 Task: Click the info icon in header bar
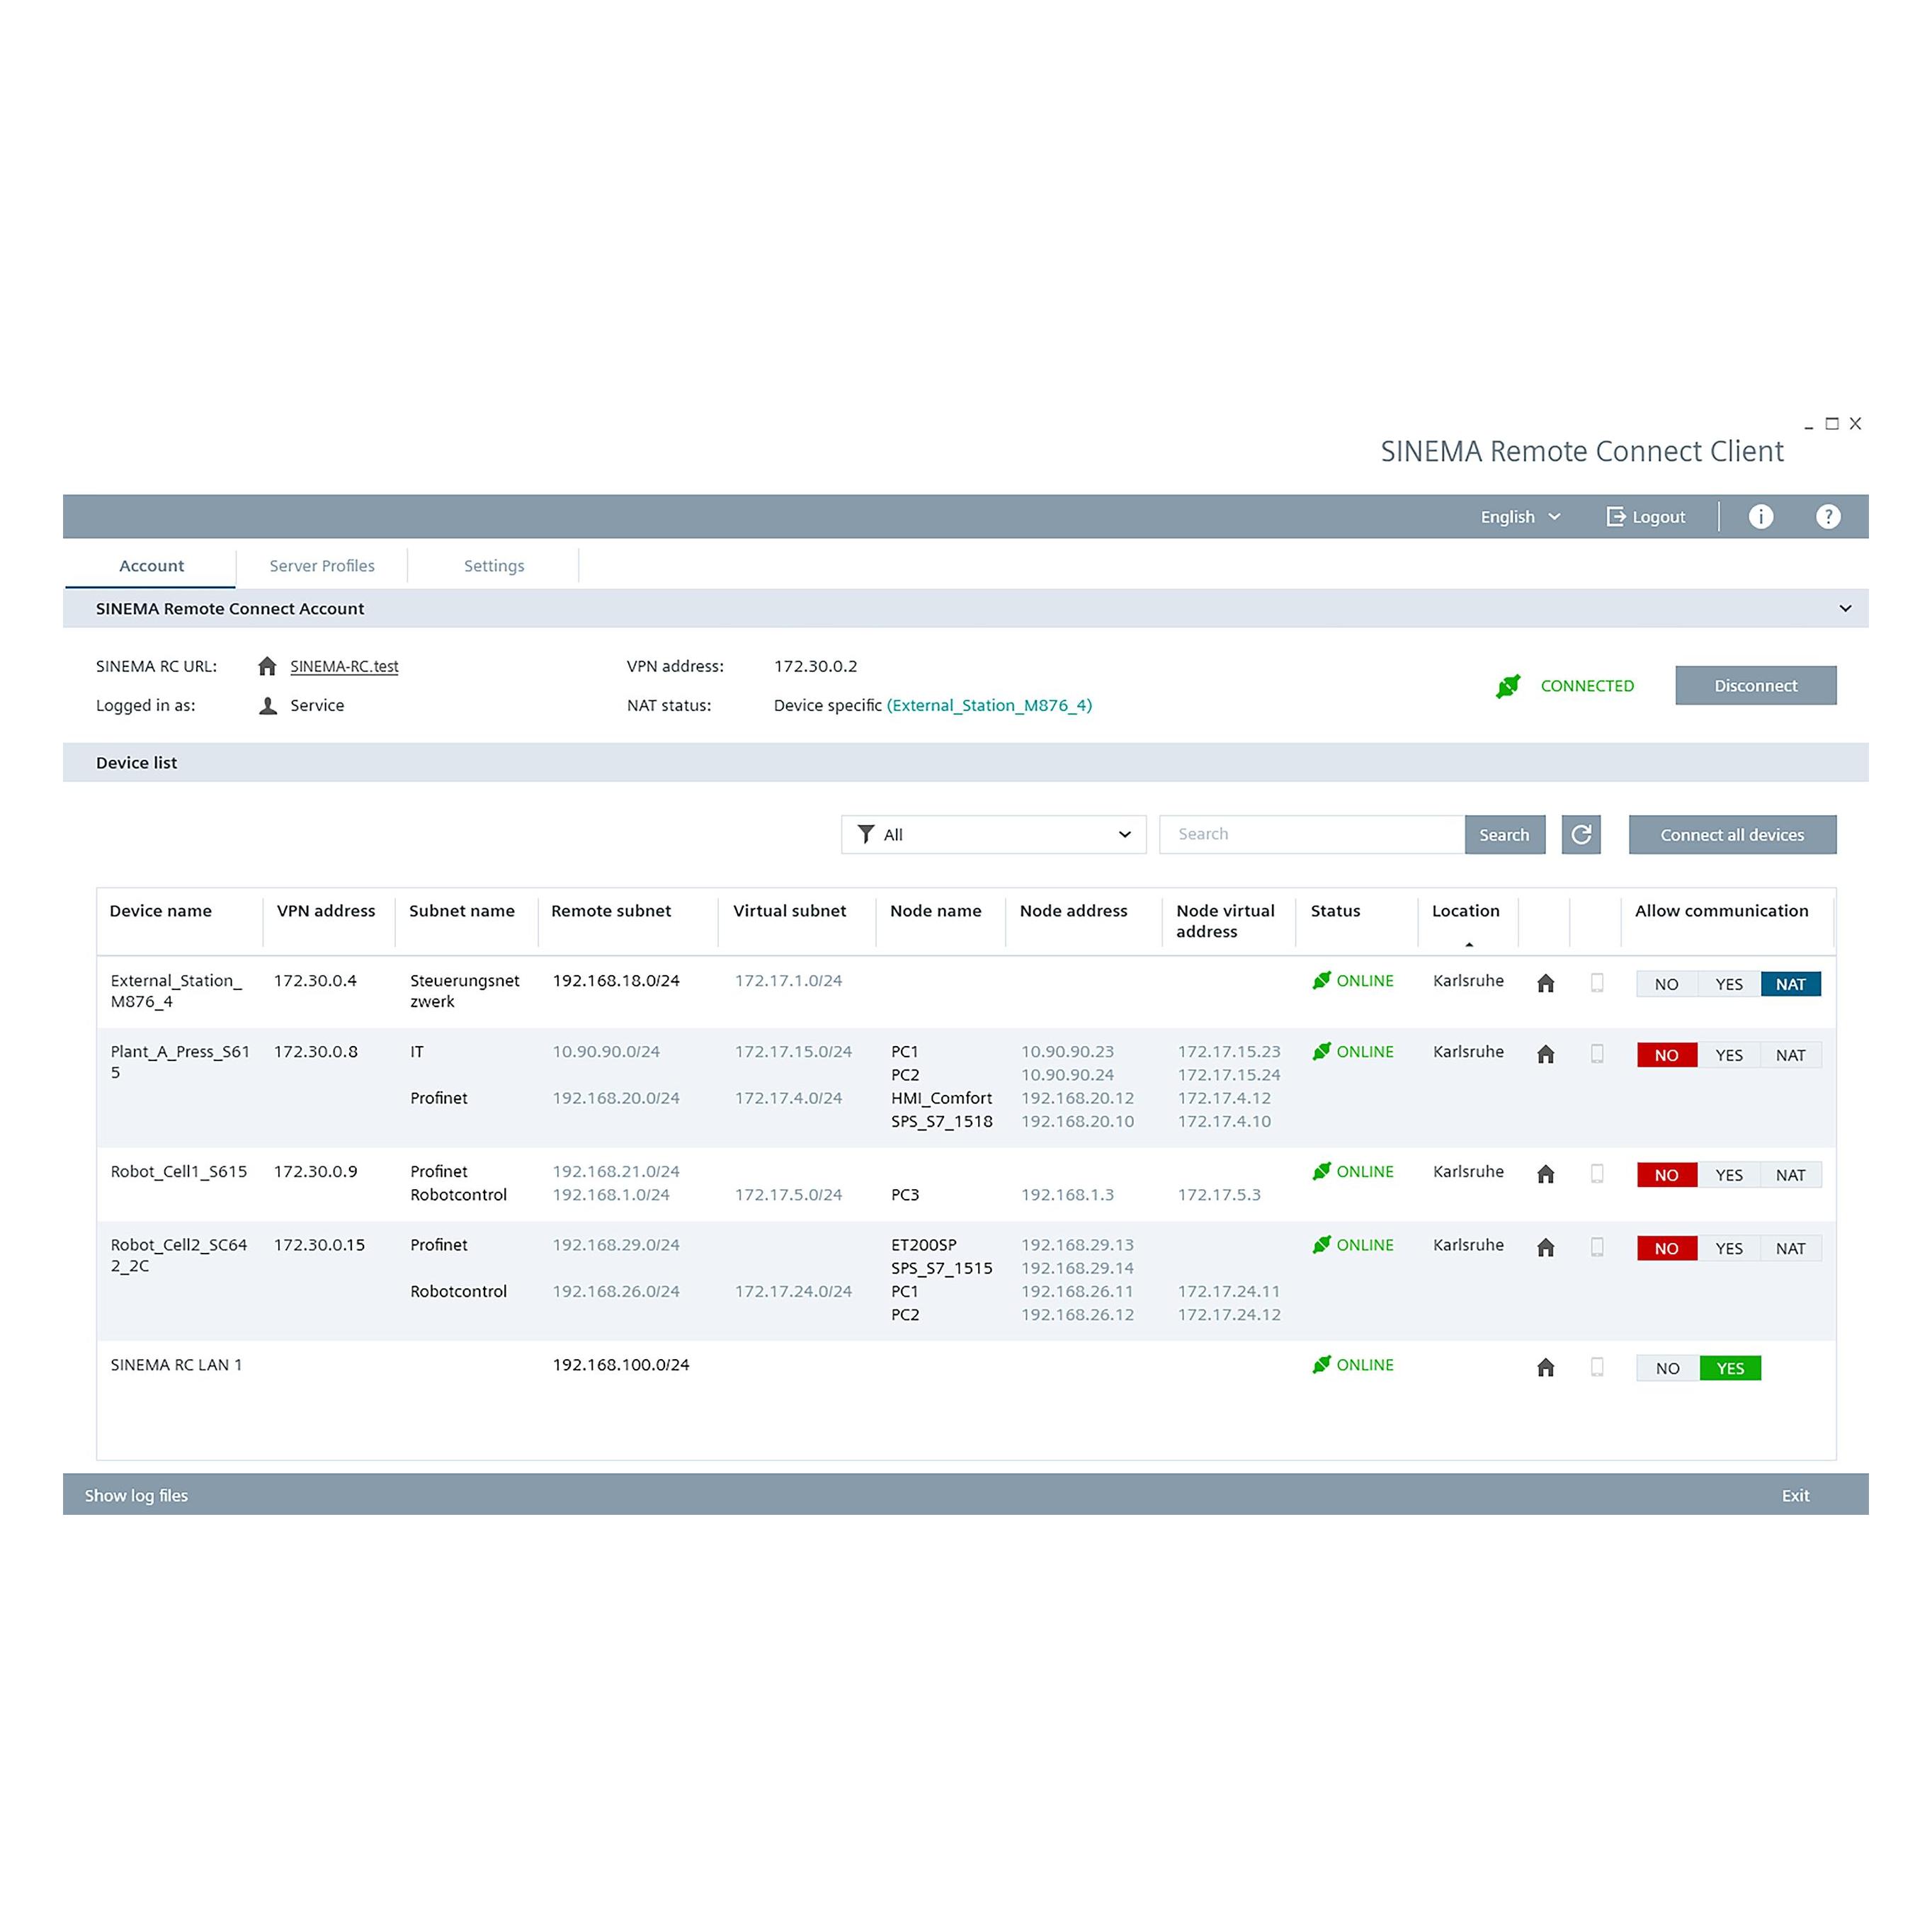(x=1760, y=516)
